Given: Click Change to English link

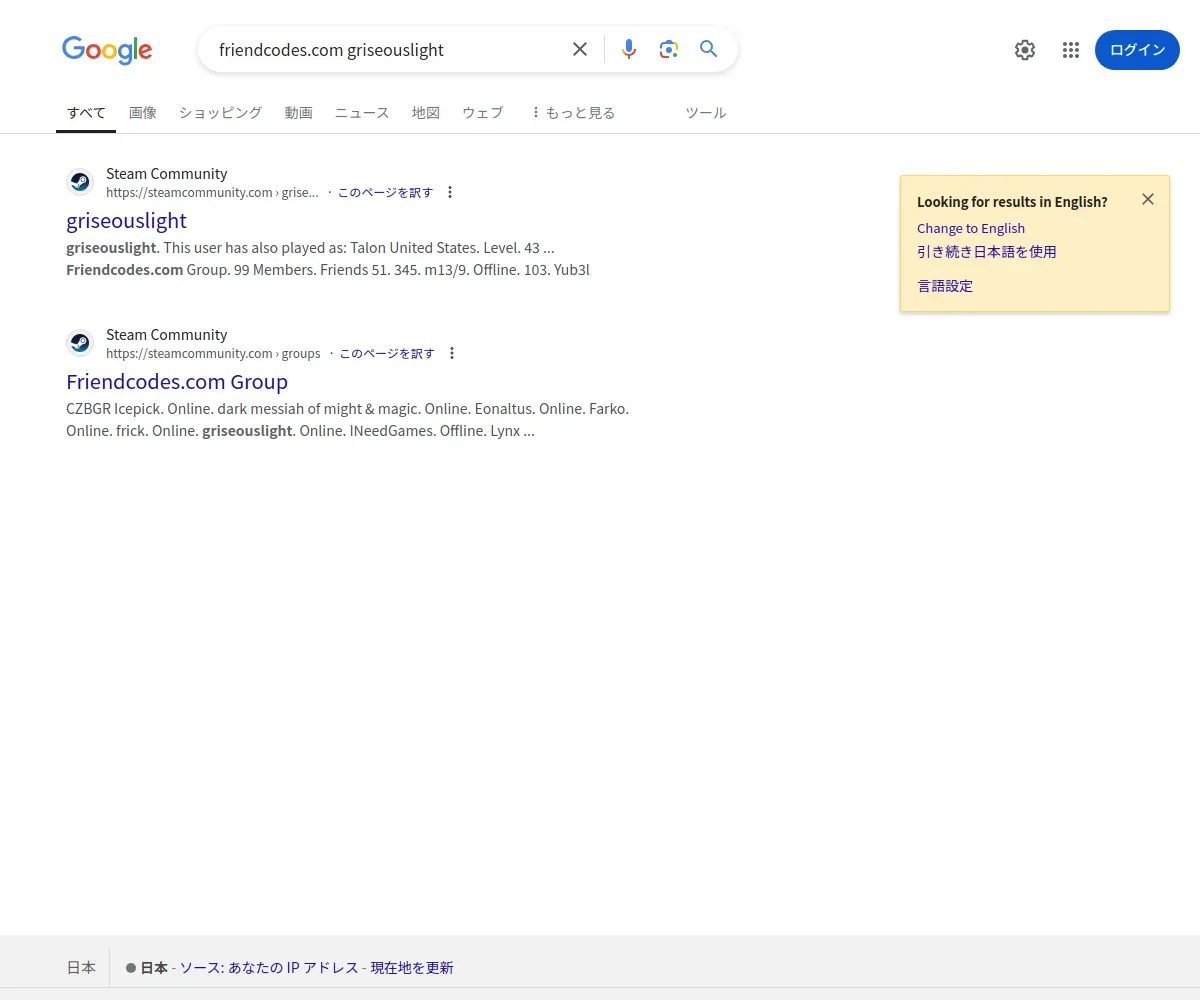Looking at the screenshot, I should (971, 228).
